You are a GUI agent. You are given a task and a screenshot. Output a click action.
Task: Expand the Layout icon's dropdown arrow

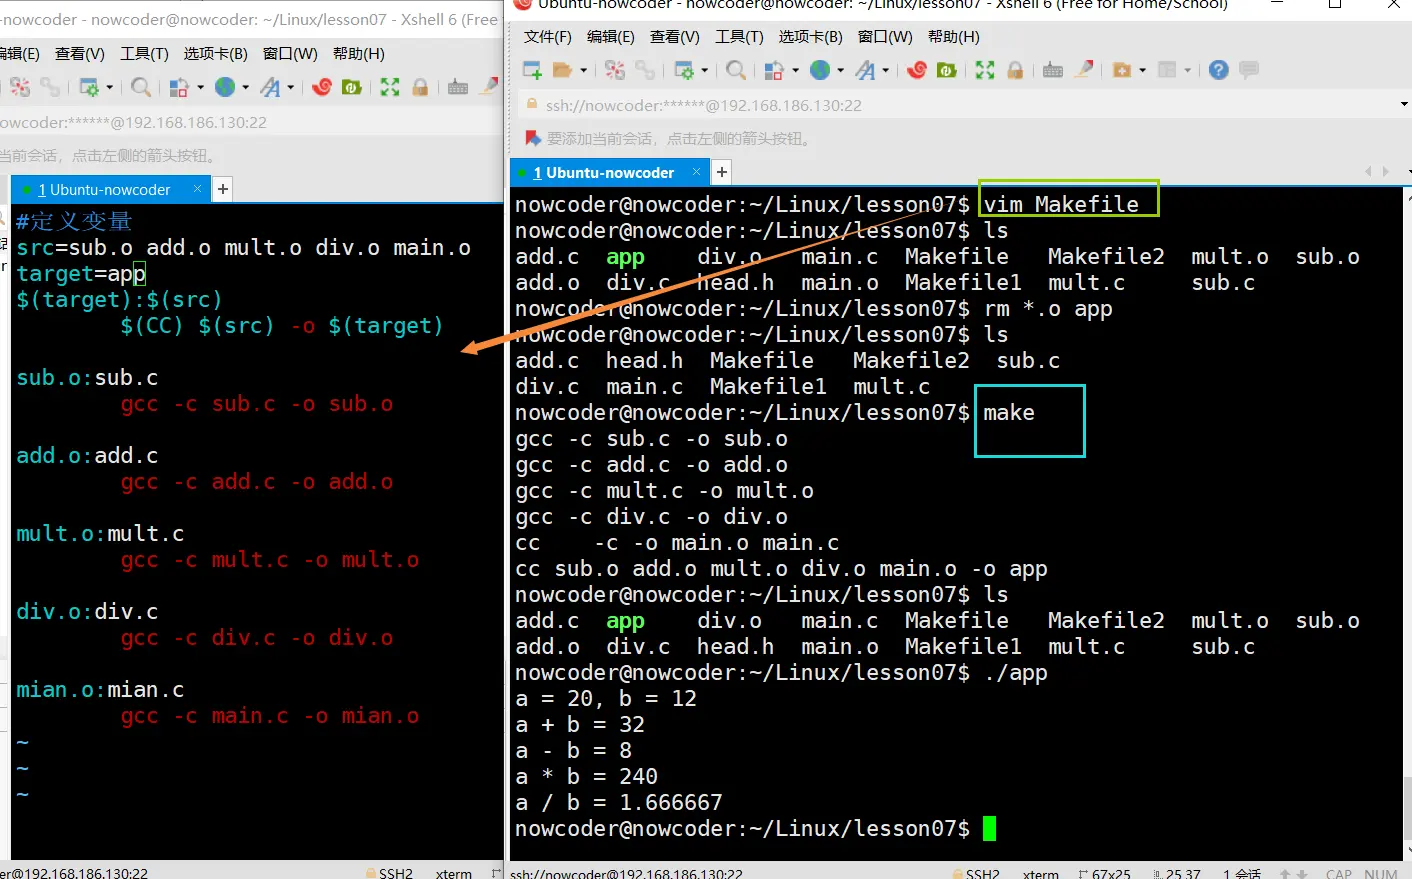1187,70
